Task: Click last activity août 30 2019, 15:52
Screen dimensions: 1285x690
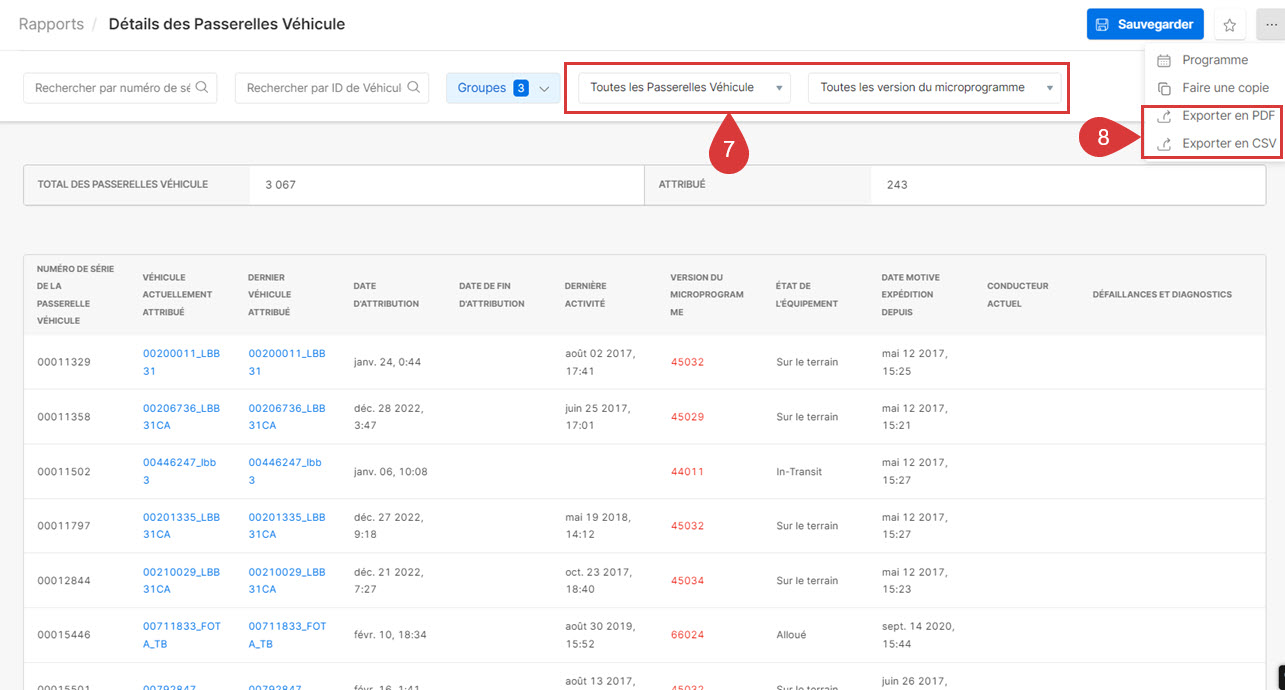Action: coord(601,635)
